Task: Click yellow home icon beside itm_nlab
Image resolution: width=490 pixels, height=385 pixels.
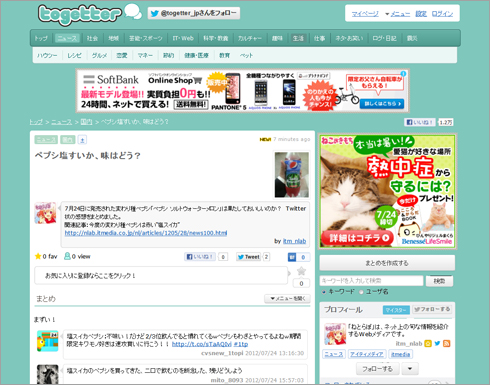Action: (x=428, y=343)
